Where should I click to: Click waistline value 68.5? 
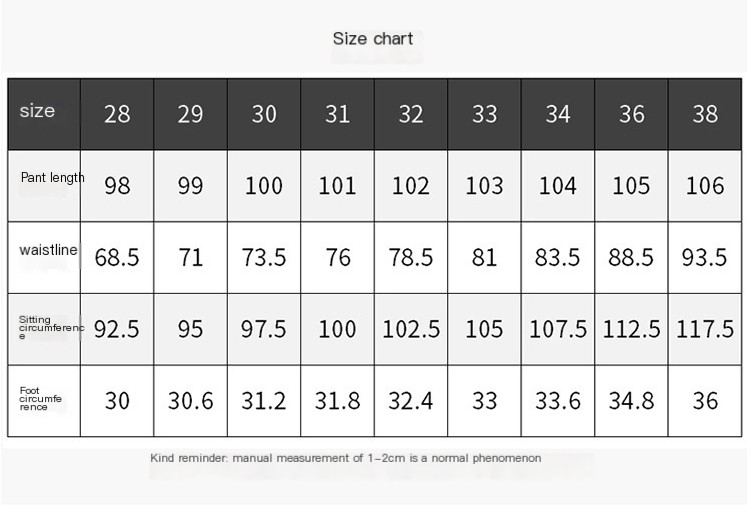[117, 258]
